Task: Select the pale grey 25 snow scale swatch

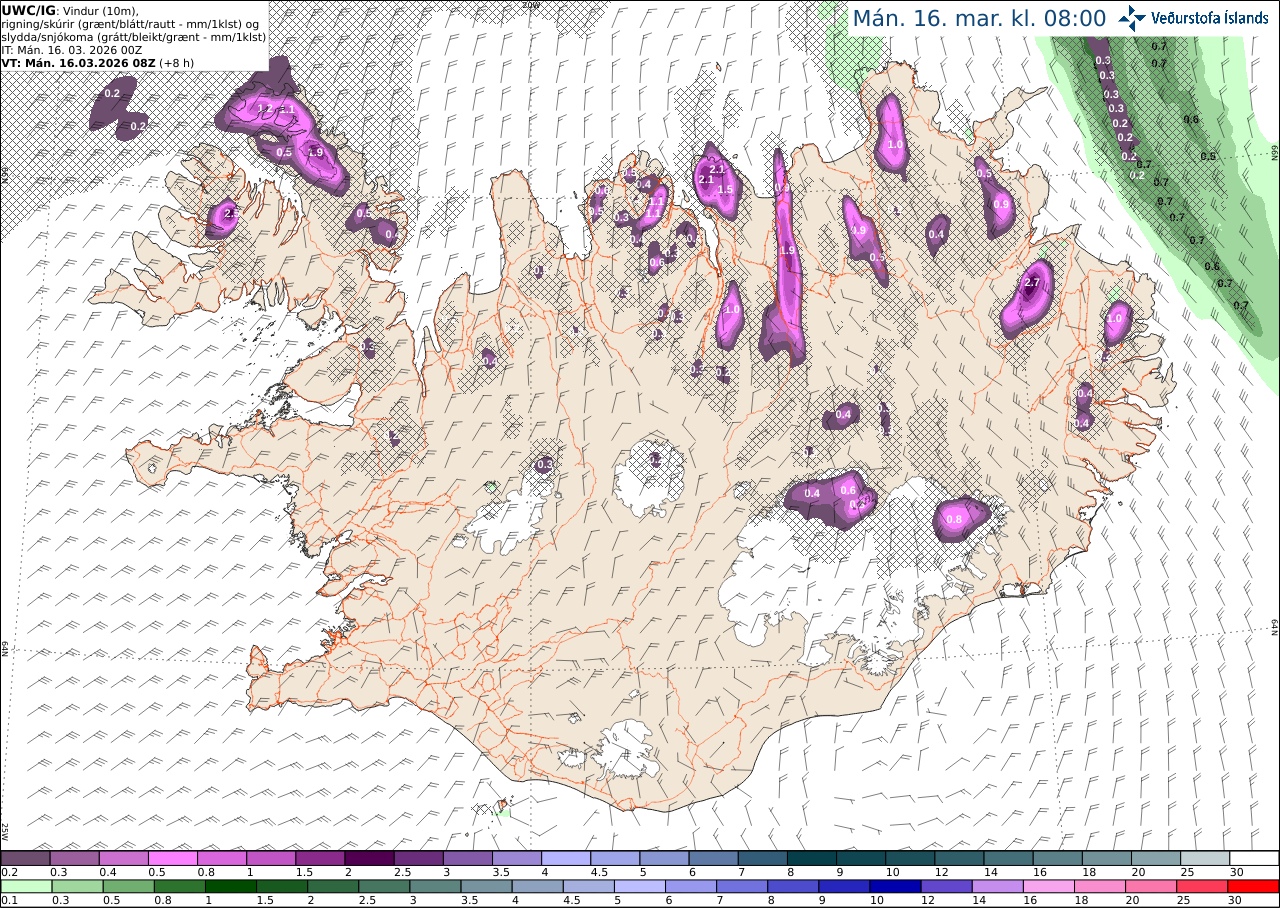Action: pyautogui.click(x=1205, y=858)
